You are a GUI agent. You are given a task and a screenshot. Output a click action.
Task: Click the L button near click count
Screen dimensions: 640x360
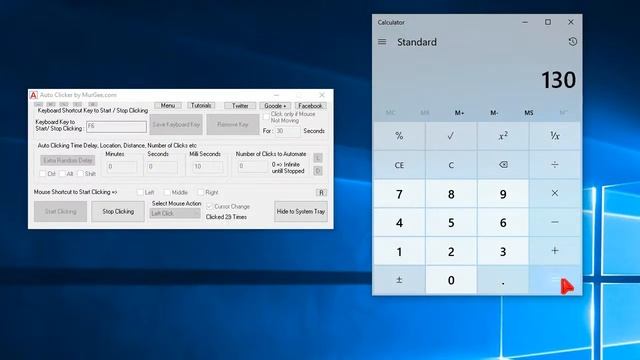[318, 158]
